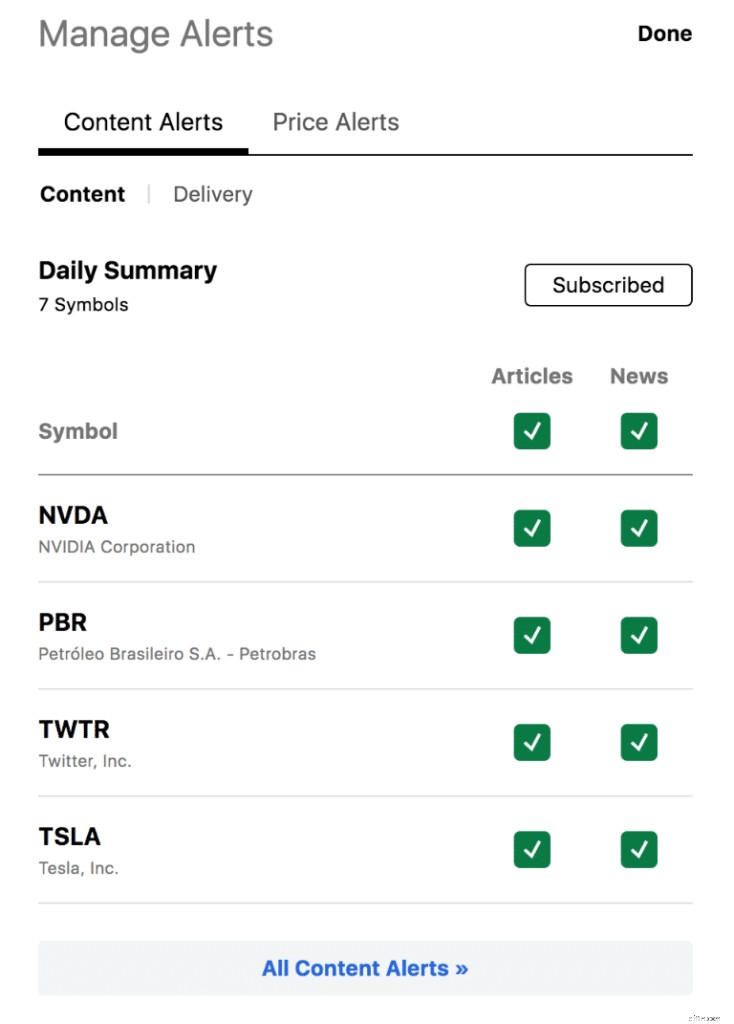Toggle News checkbox for PBR
Image resolution: width=734 pixels, height=1024 pixels.
[639, 635]
